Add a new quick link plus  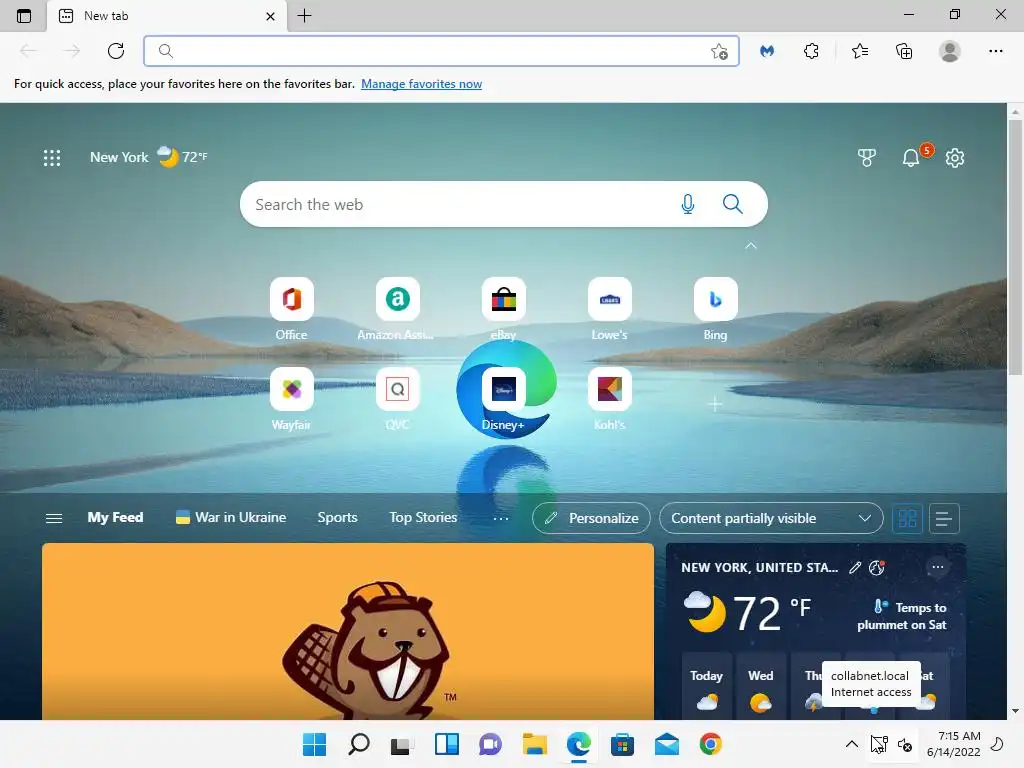(x=715, y=404)
